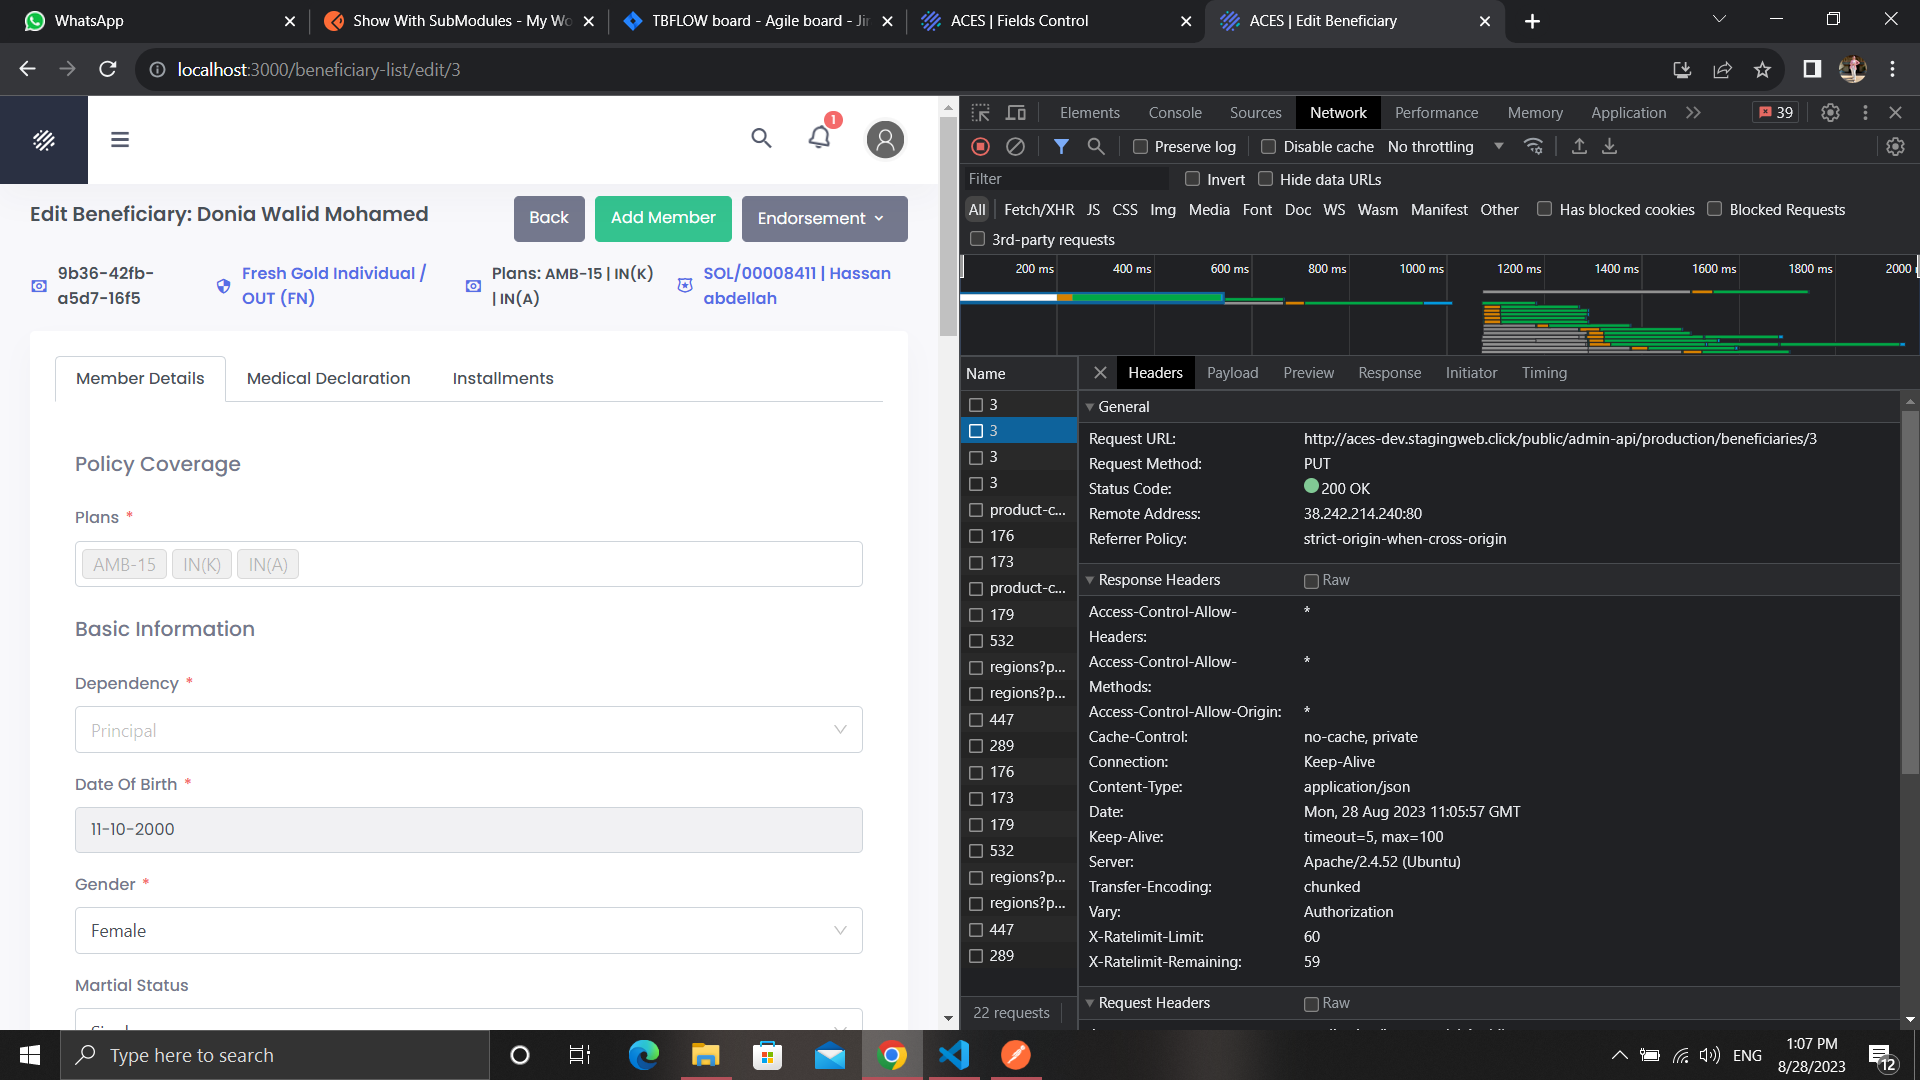The height and width of the screenshot is (1080, 1920).
Task: Stop recording network log
Action: (980, 147)
